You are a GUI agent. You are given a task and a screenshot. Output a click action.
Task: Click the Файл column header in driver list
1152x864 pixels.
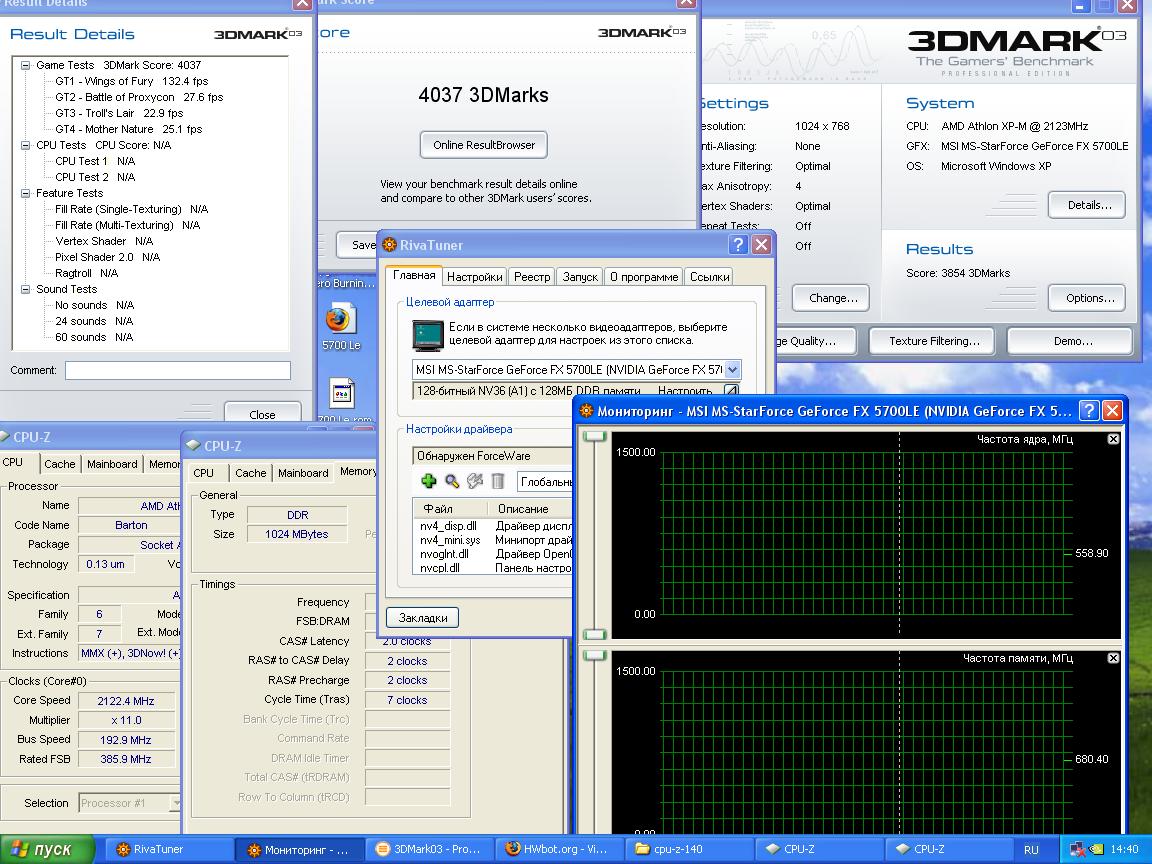(450, 508)
